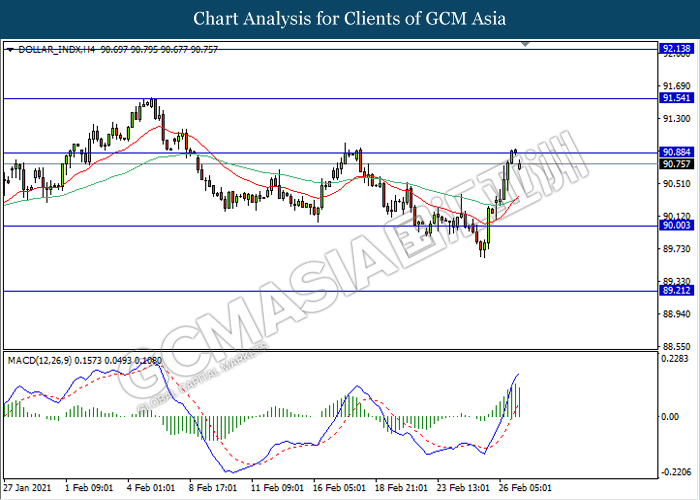Click the 26 Feb 05:01 time label
This screenshot has width=700, height=500.
(x=525, y=489)
